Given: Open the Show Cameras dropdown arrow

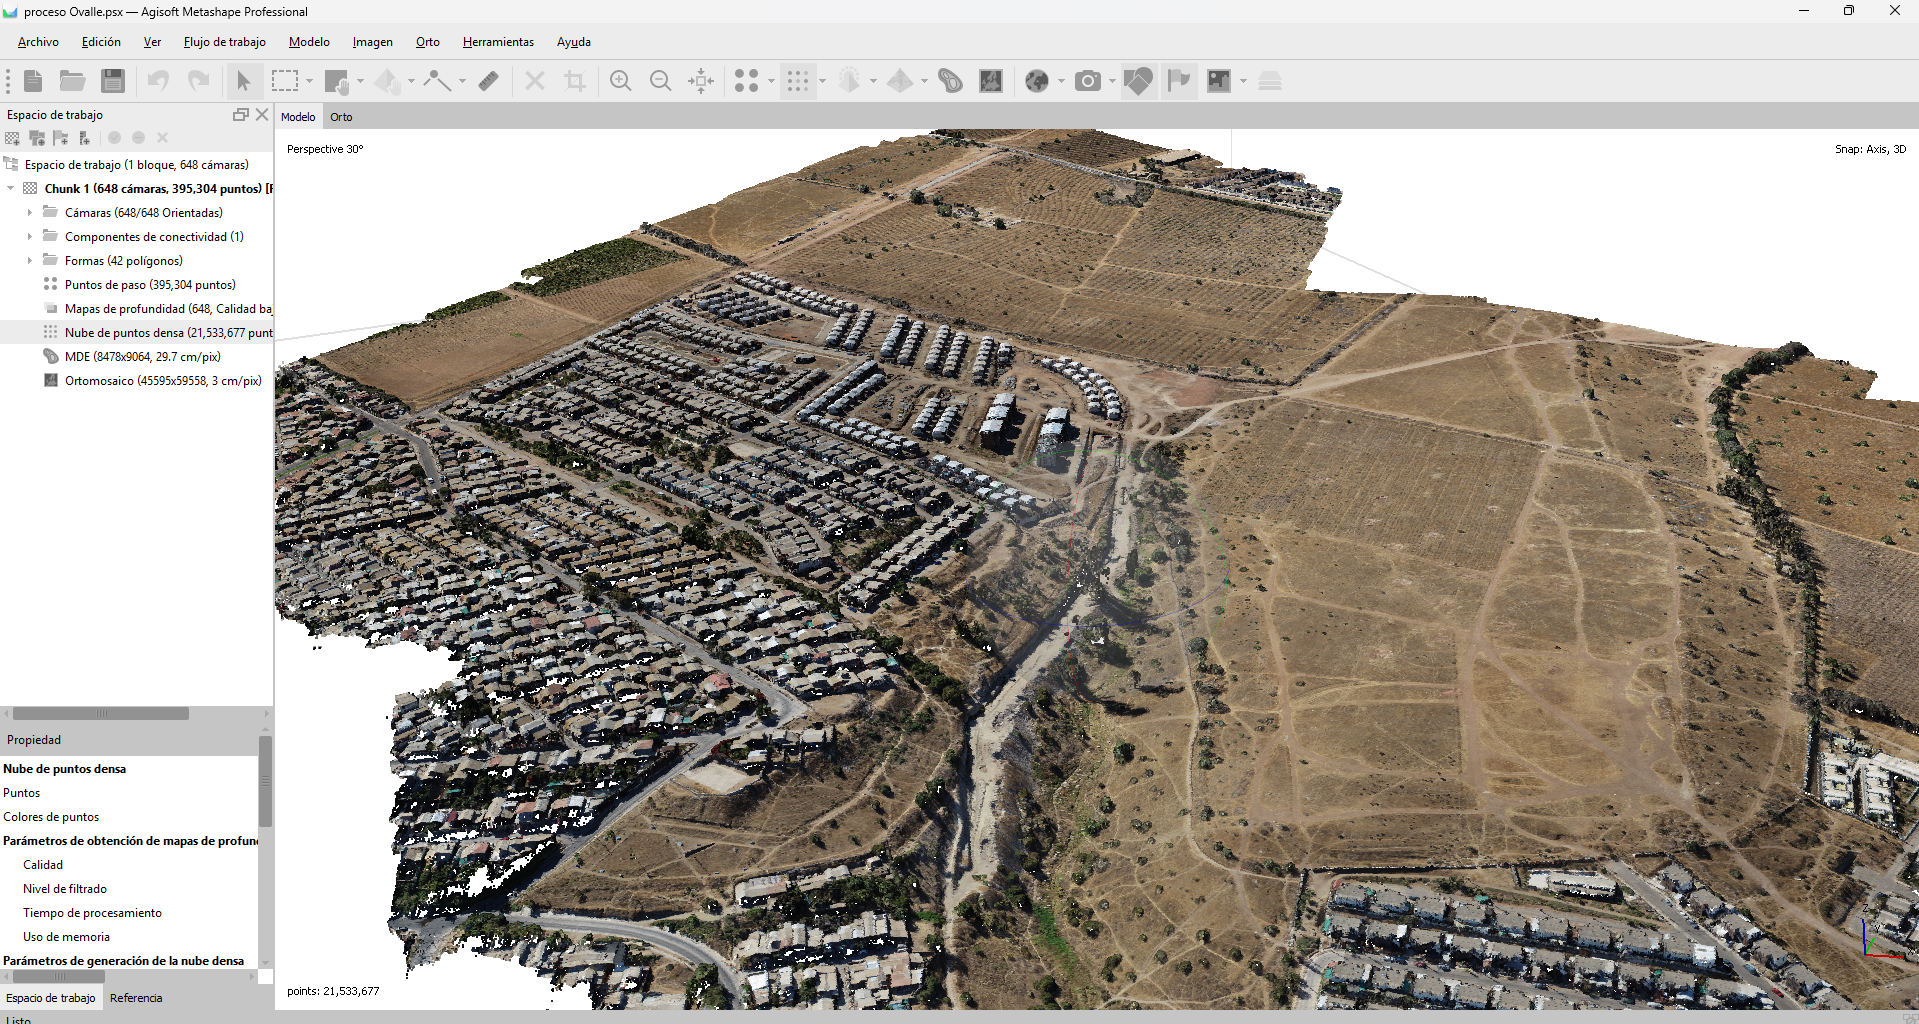Looking at the screenshot, I should pos(1112,81).
